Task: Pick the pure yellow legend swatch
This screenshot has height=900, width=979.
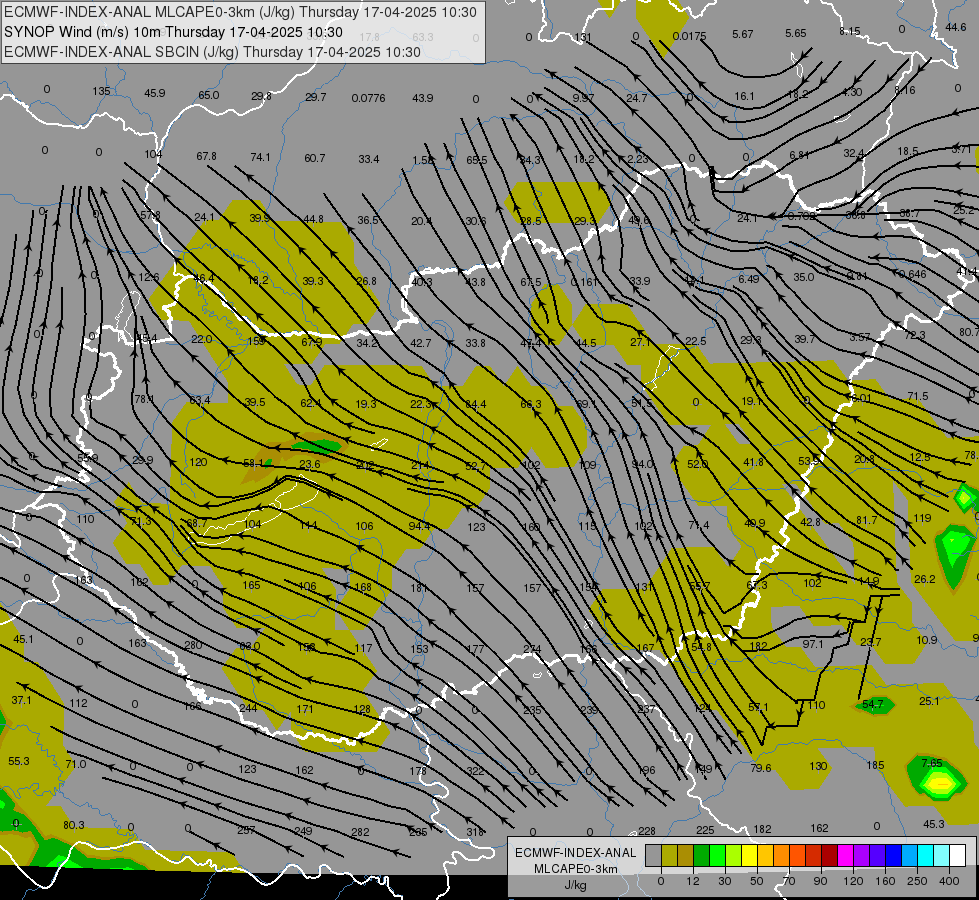Action: (x=750, y=855)
